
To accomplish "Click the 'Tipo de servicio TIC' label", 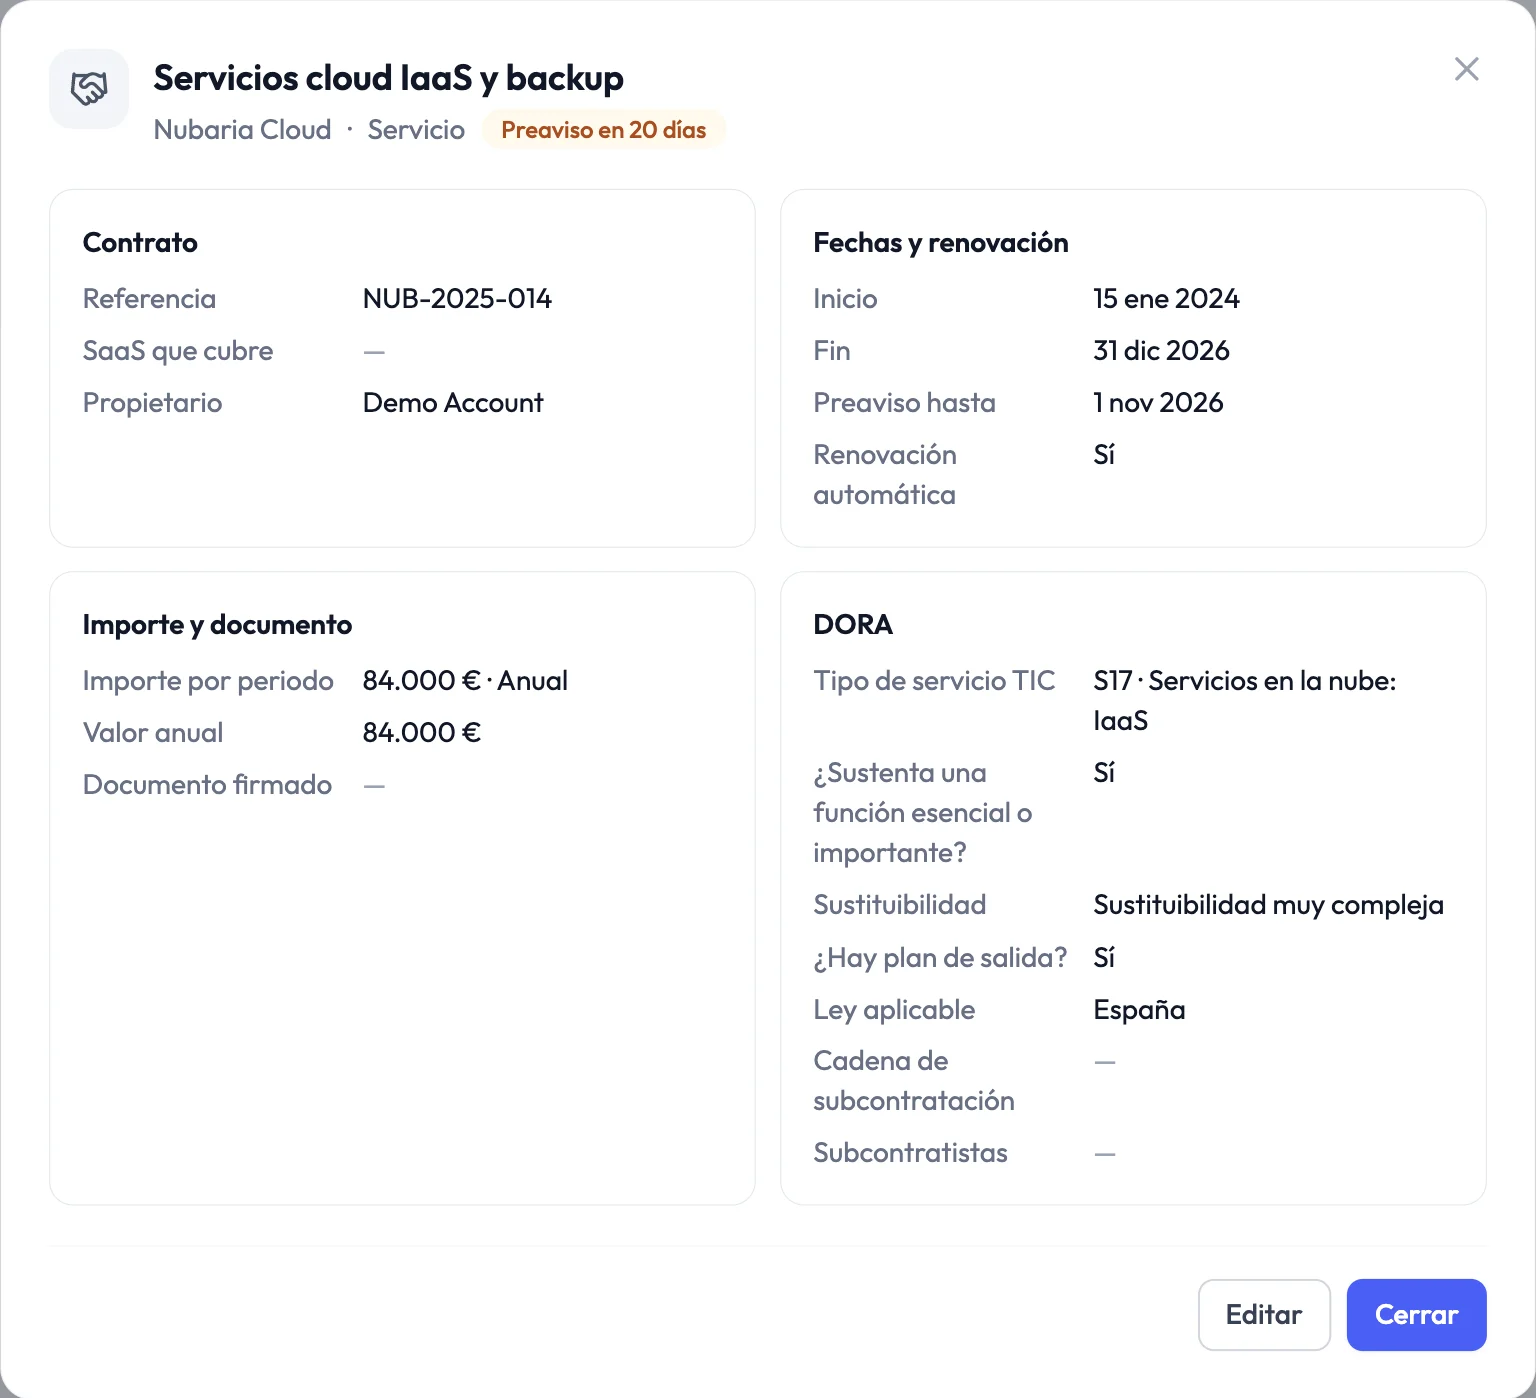I will point(934,681).
